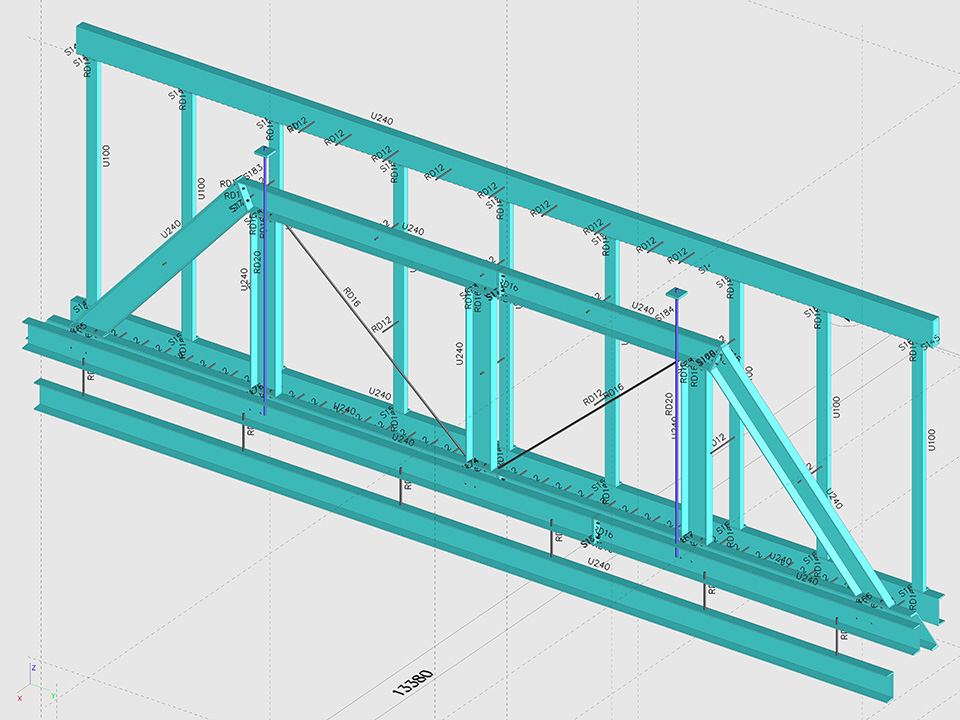
Task: Select the right blue RD20 vertical rod
Action: click(x=677, y=450)
